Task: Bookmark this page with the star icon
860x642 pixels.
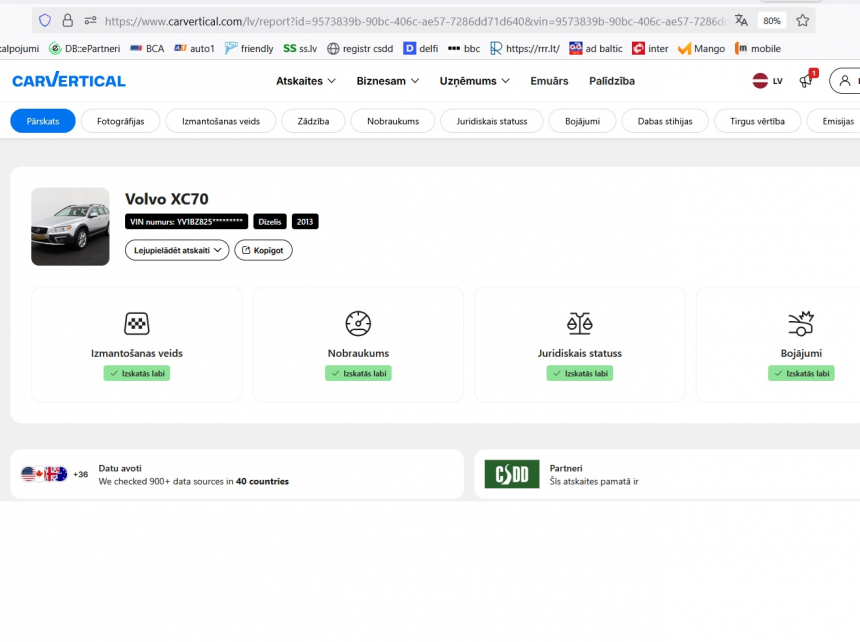Action: tap(802, 21)
